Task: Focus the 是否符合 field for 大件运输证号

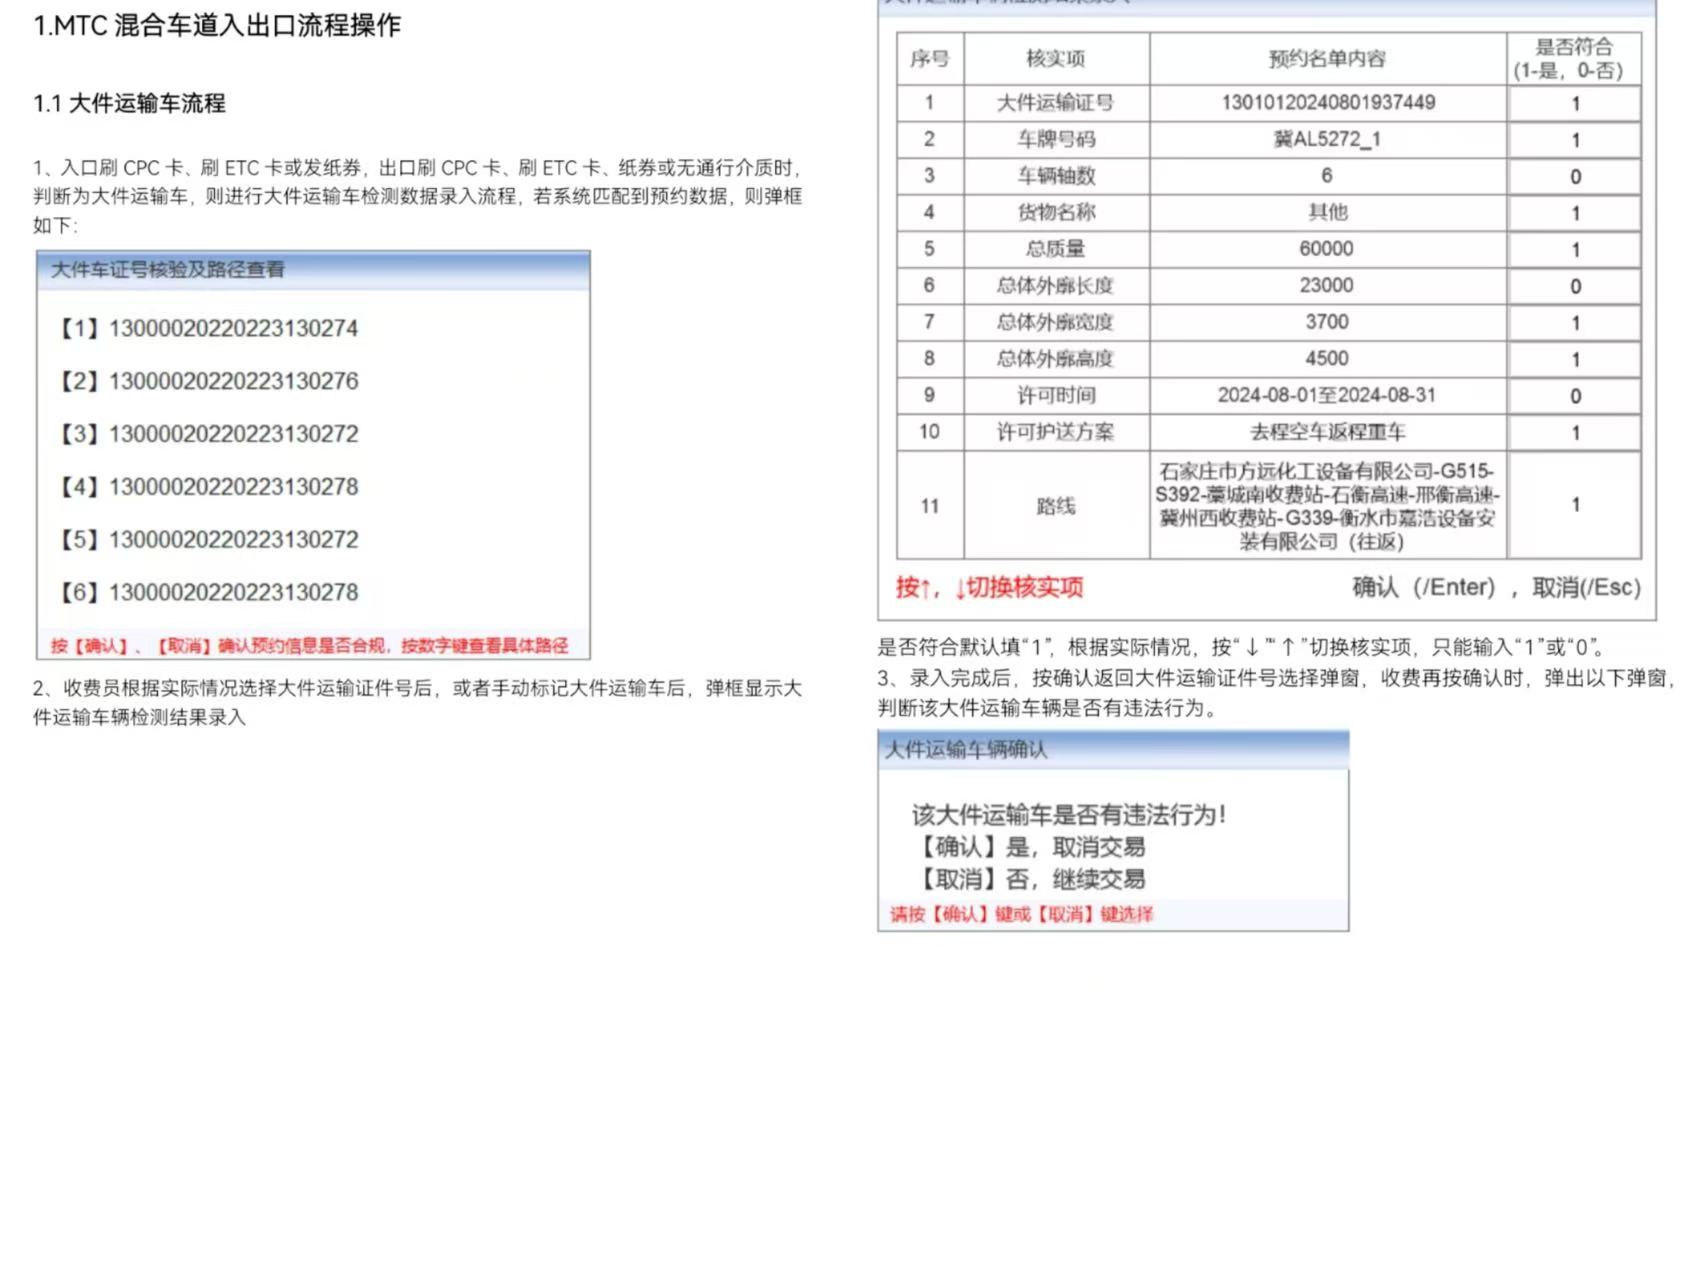Action: point(1575,104)
